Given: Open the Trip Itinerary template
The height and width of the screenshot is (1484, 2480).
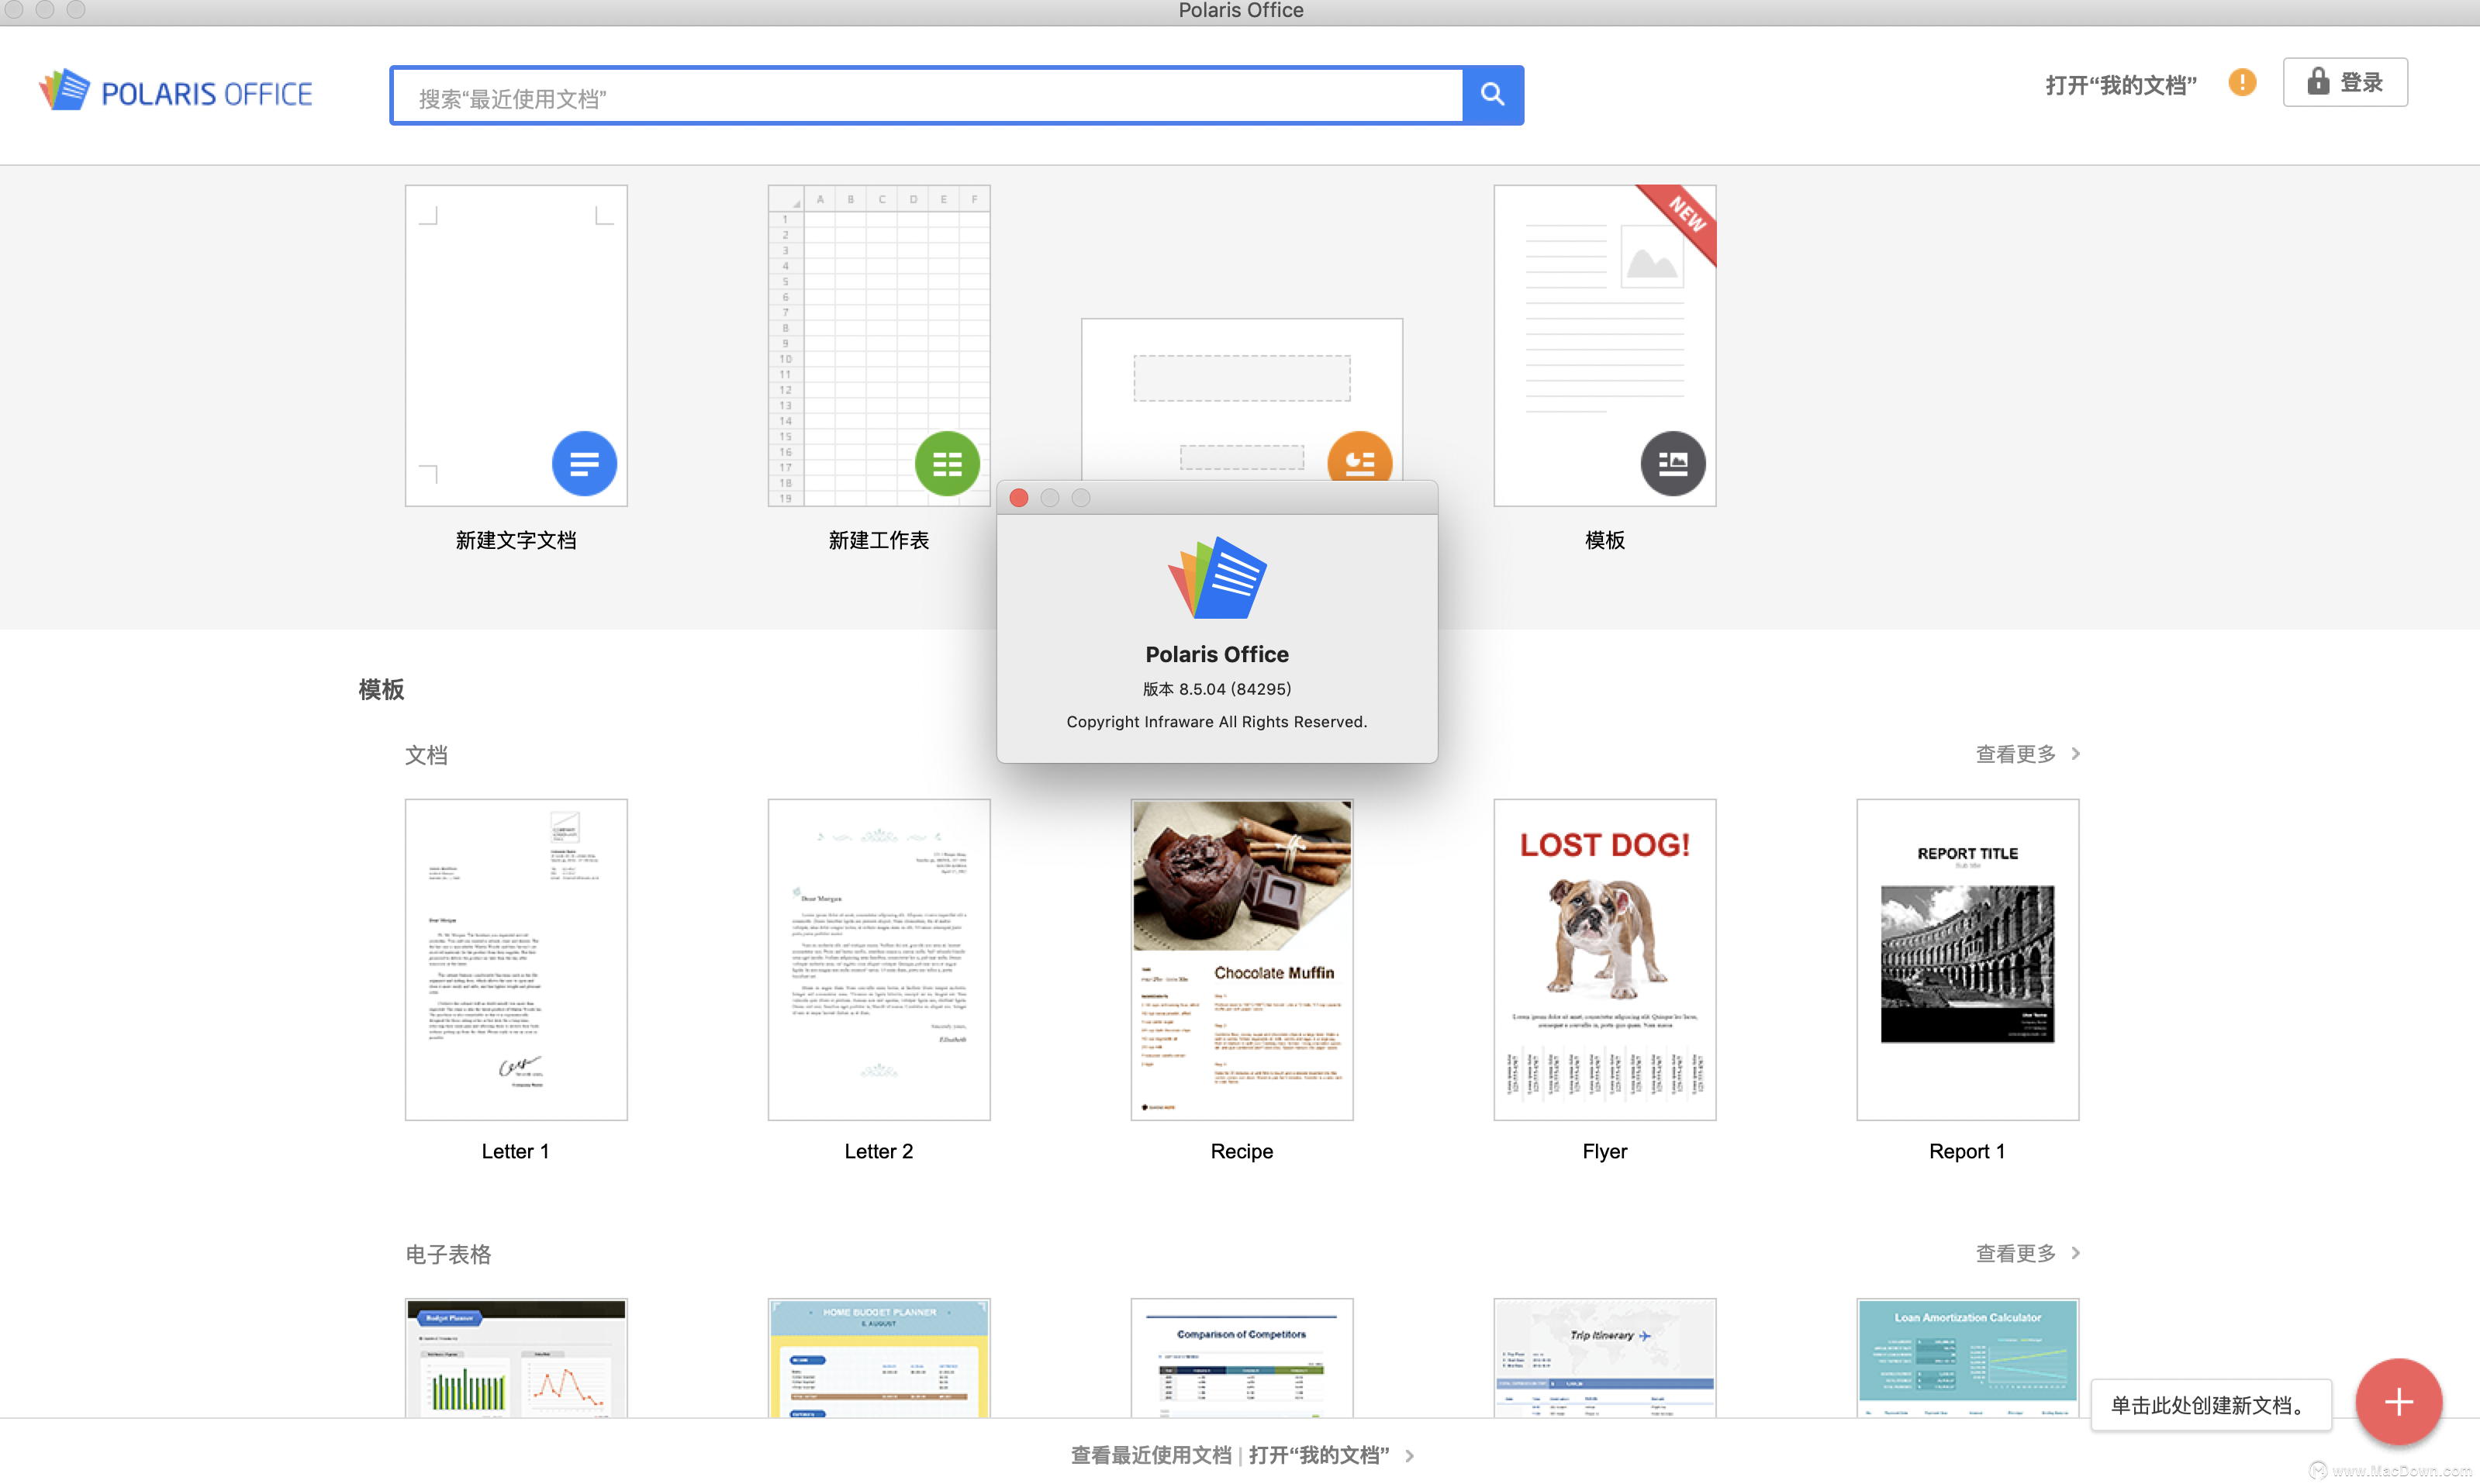Looking at the screenshot, I should (x=1605, y=1358).
